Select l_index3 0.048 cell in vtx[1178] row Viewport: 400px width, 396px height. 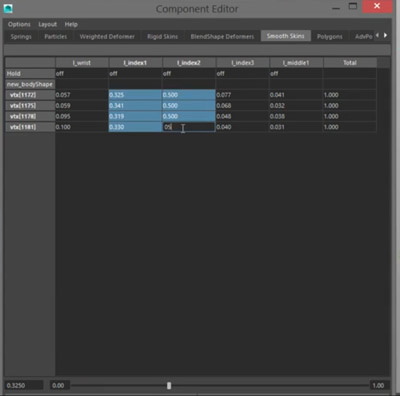(x=243, y=116)
